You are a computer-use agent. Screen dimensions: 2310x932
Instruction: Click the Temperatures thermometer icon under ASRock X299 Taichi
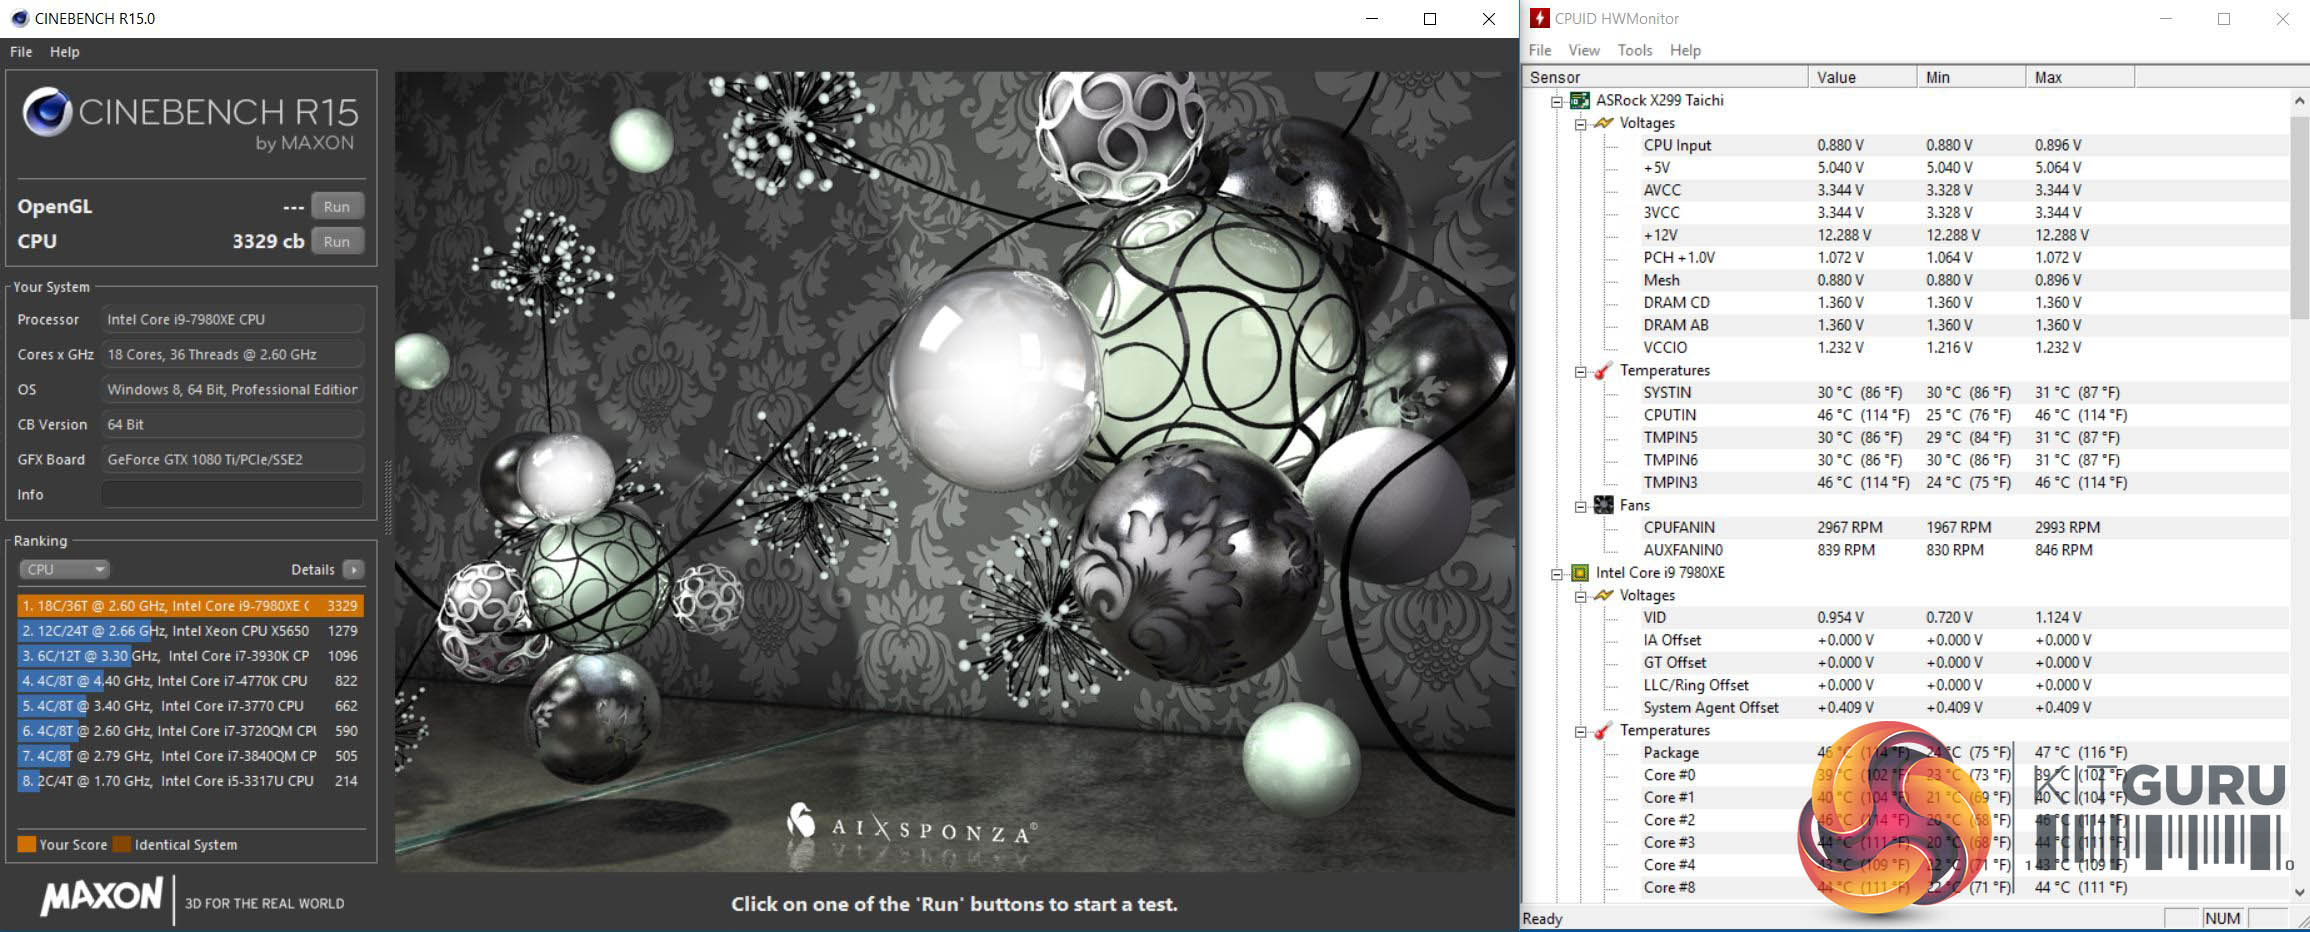tap(1604, 370)
